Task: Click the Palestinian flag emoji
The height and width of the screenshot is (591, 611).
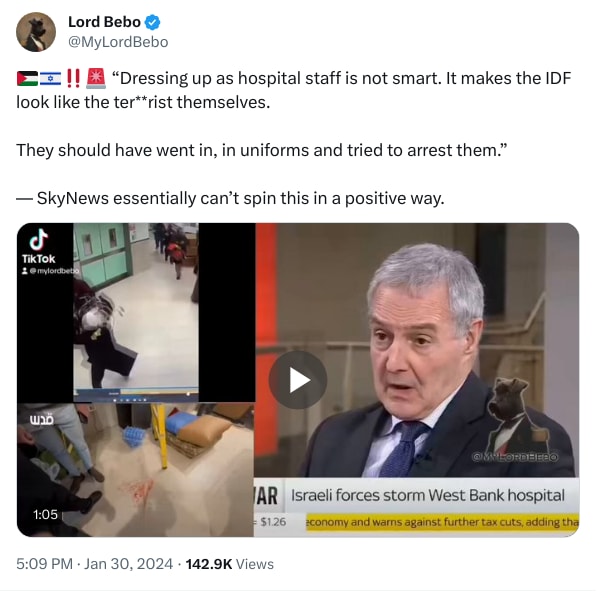Action: 27,78
